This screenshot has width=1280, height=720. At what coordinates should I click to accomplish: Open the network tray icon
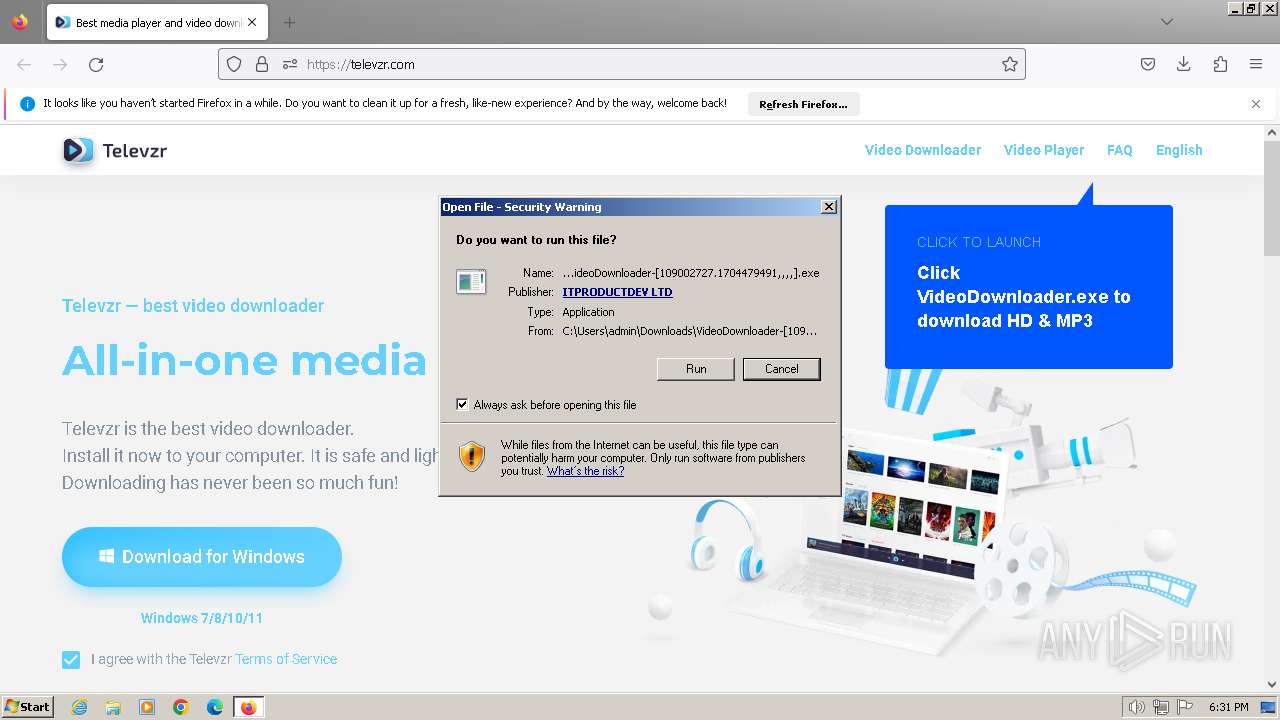pyautogui.click(x=1161, y=707)
